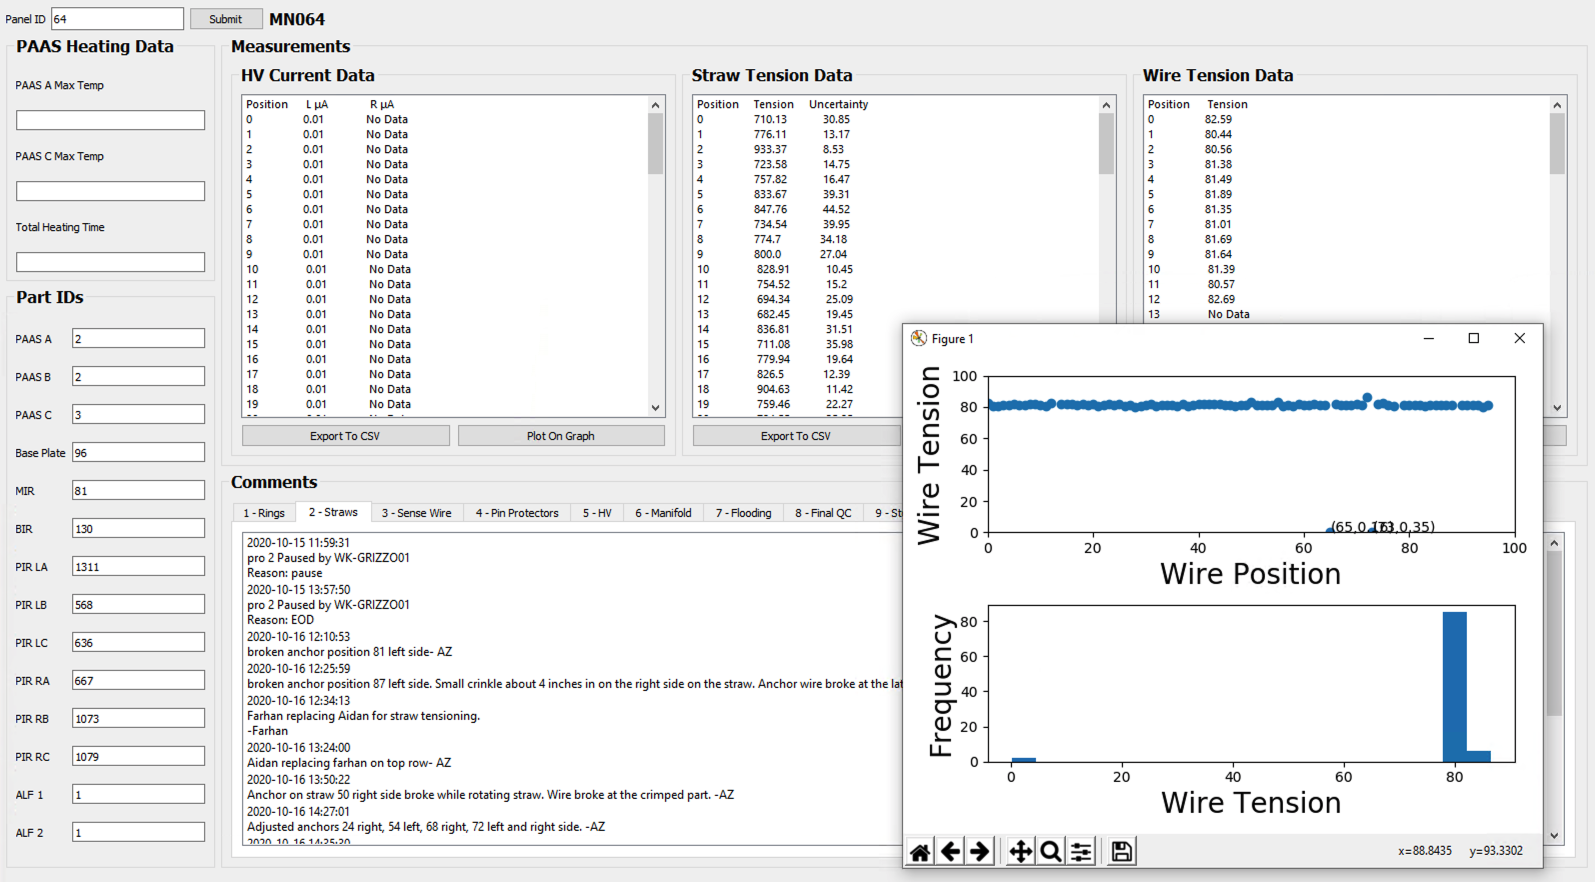Click the Back arrow in figure toolbar

950,851
